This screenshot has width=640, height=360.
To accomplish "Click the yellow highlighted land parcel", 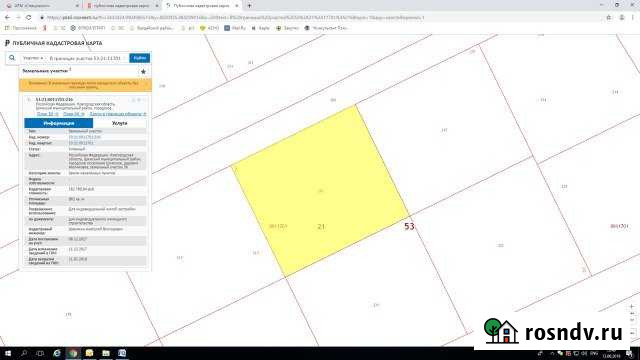I will (x=320, y=191).
